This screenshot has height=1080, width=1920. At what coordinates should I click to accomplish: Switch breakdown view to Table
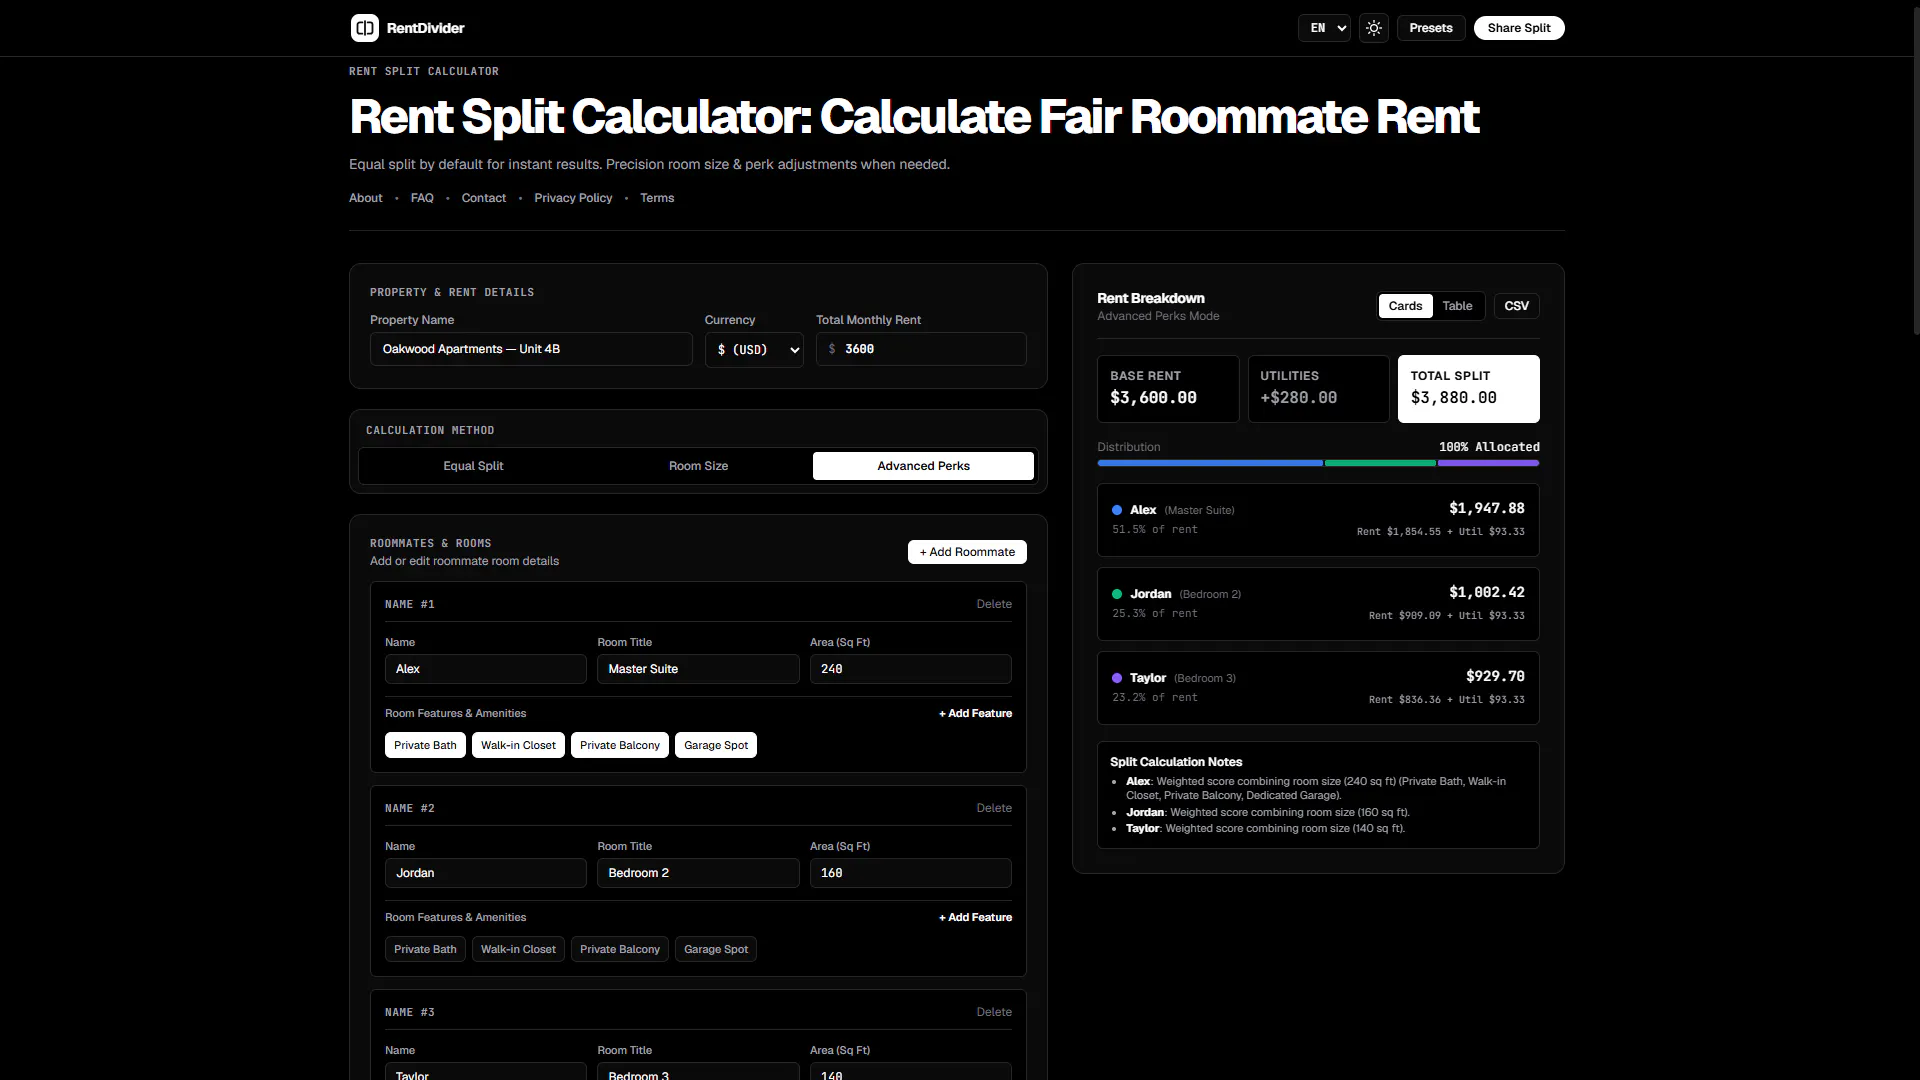coord(1457,306)
